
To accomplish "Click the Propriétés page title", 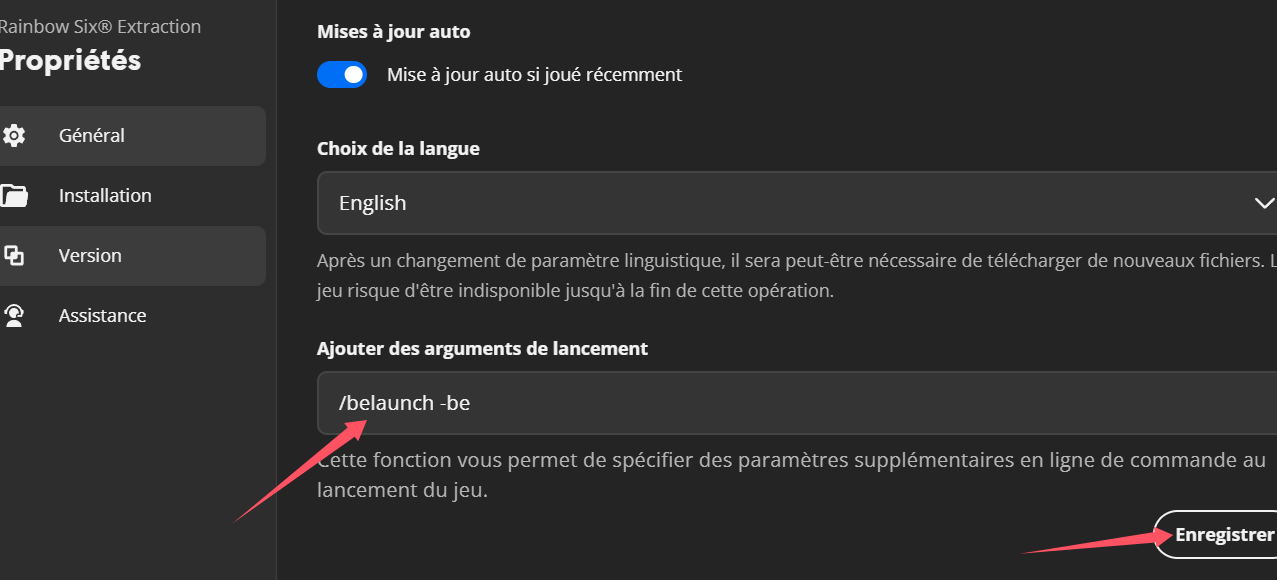I will tap(70, 61).
